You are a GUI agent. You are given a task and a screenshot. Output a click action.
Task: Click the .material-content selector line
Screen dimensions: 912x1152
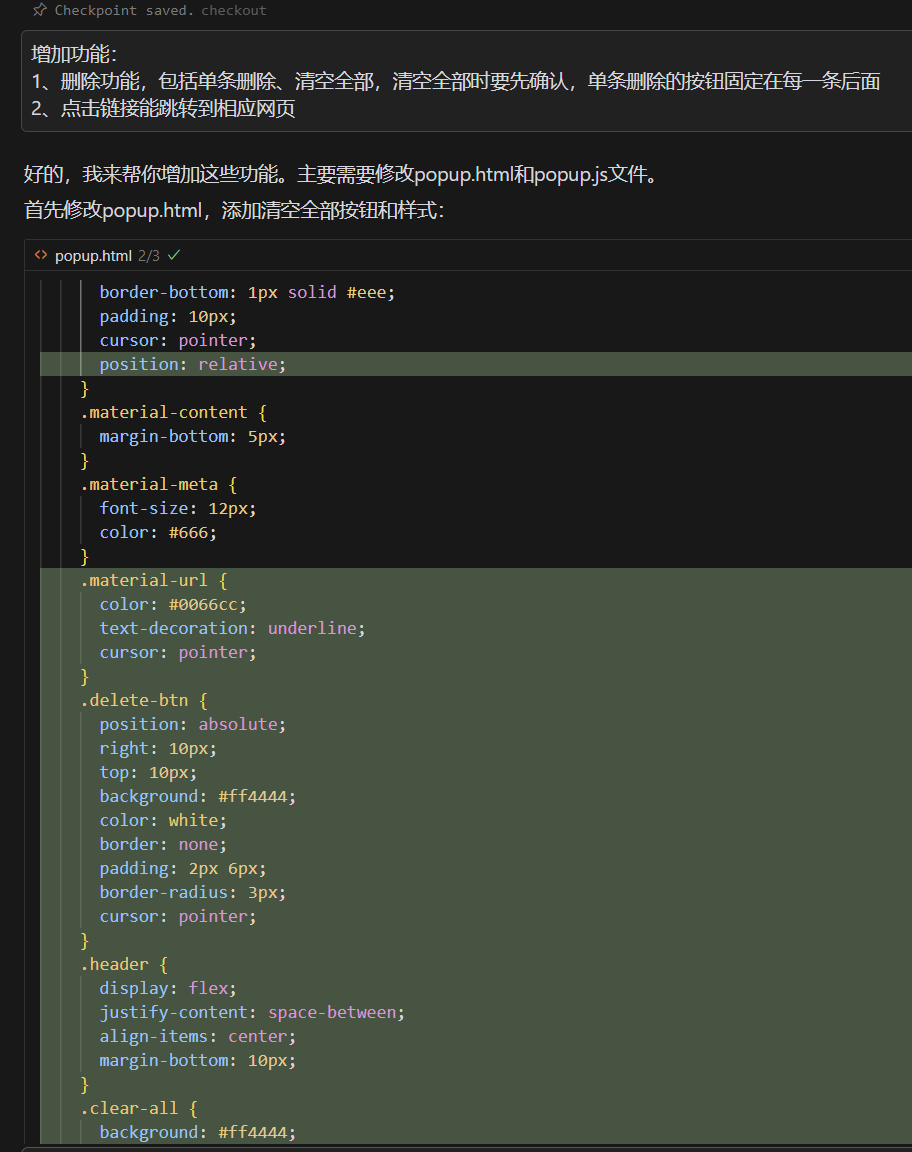[173, 412]
